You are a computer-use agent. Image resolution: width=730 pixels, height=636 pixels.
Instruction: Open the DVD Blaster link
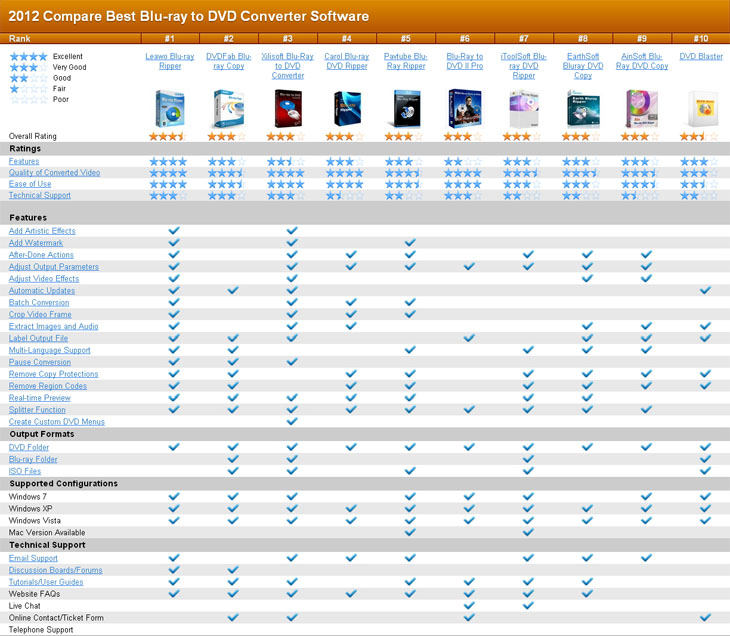701,56
